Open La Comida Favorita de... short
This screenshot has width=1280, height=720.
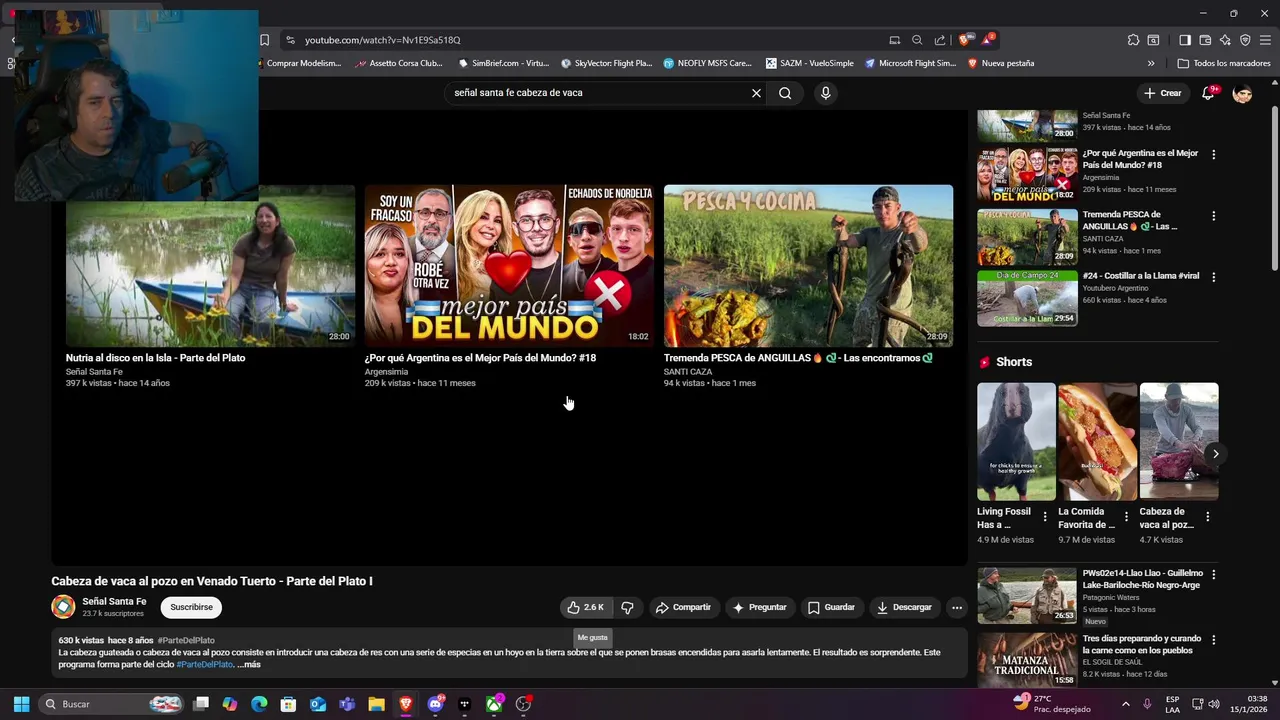coord(1097,441)
